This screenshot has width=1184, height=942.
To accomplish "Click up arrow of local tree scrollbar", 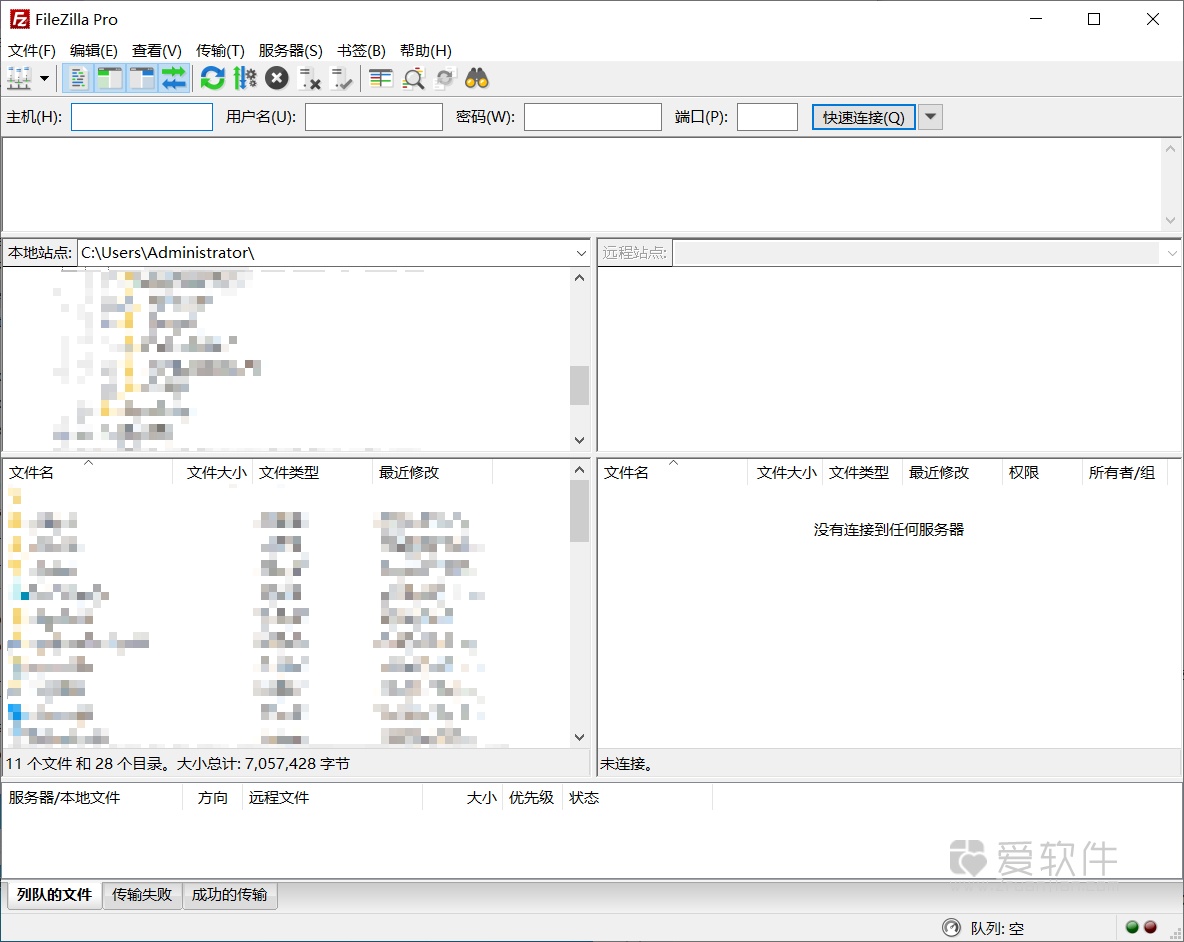I will [579, 278].
